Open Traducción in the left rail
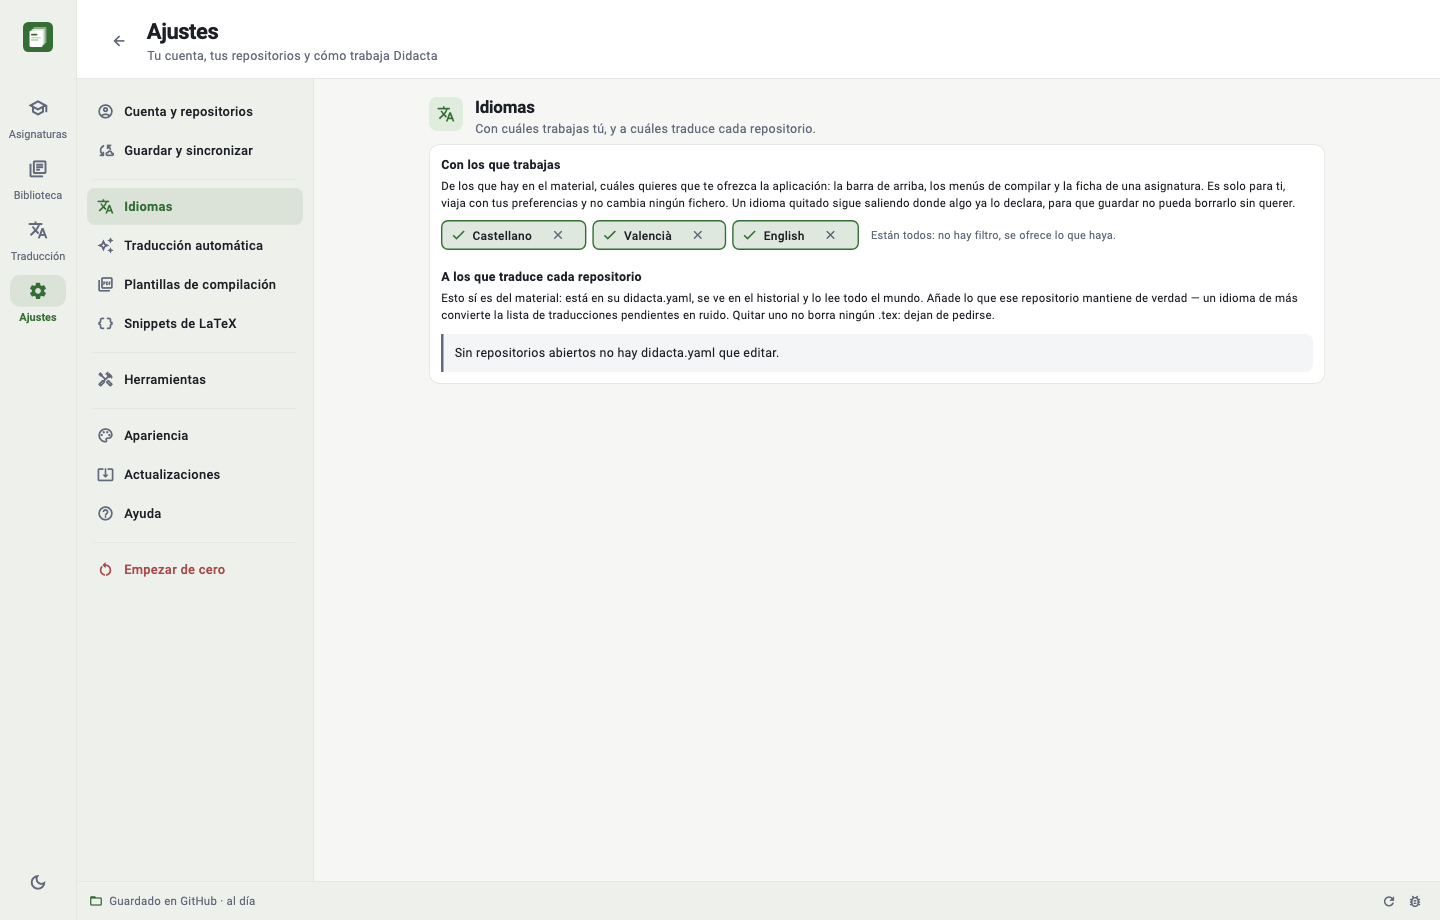 [38, 240]
